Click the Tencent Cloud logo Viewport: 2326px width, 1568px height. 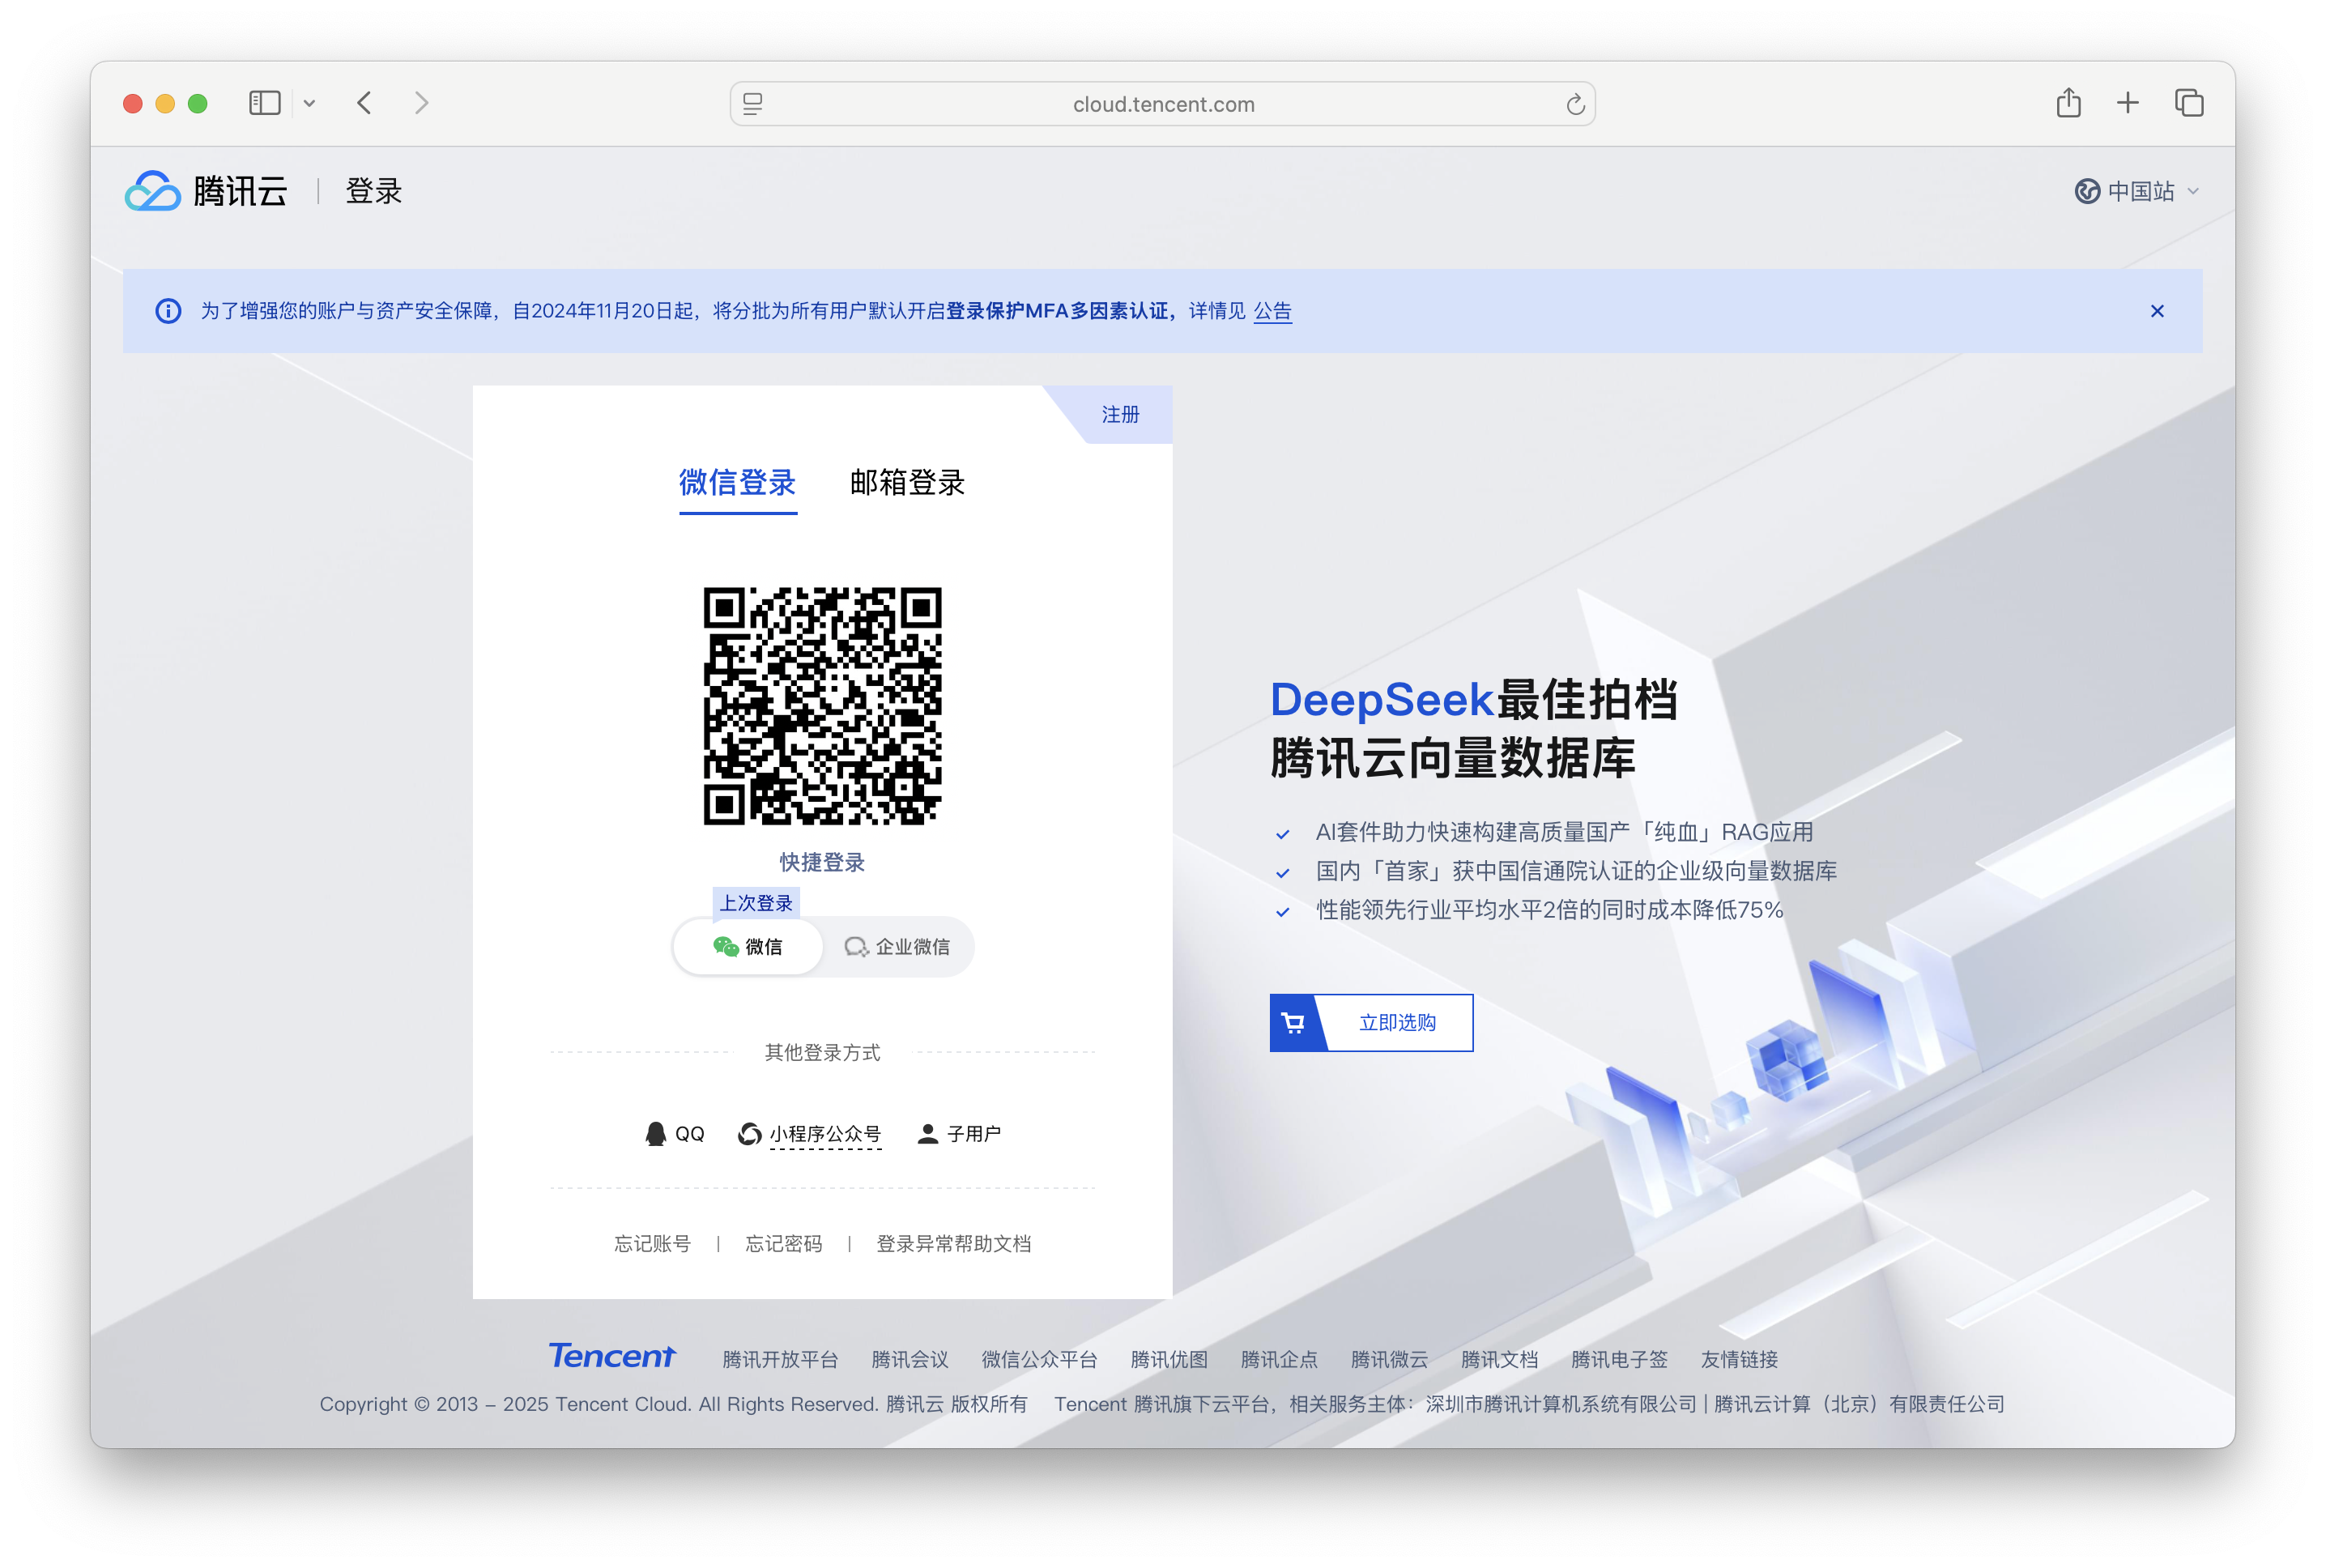(x=204, y=190)
